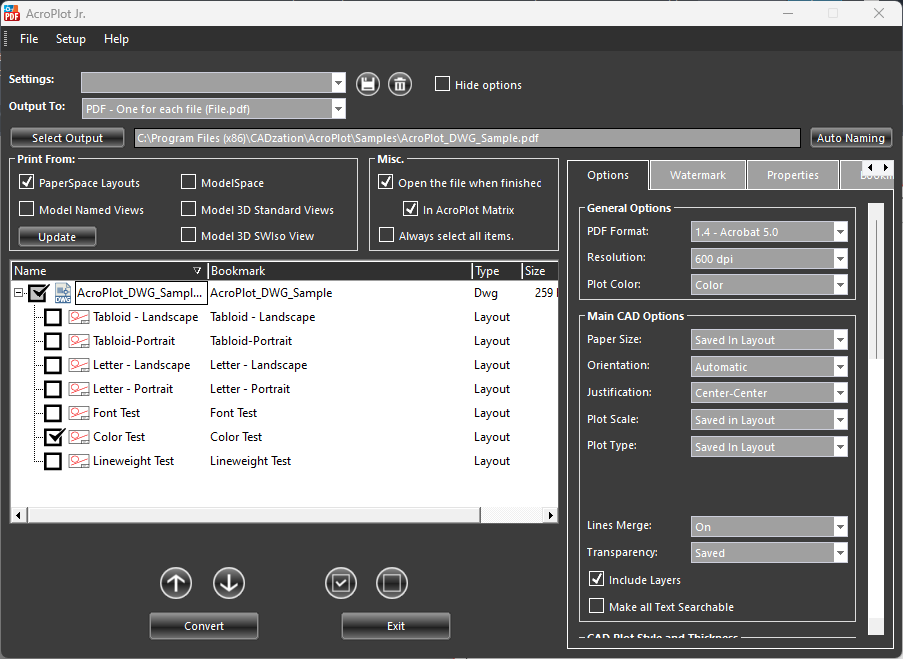Image resolution: width=903 pixels, height=659 pixels.
Task: Click the Tabloid-Portrait layout icon
Action: click(79, 341)
